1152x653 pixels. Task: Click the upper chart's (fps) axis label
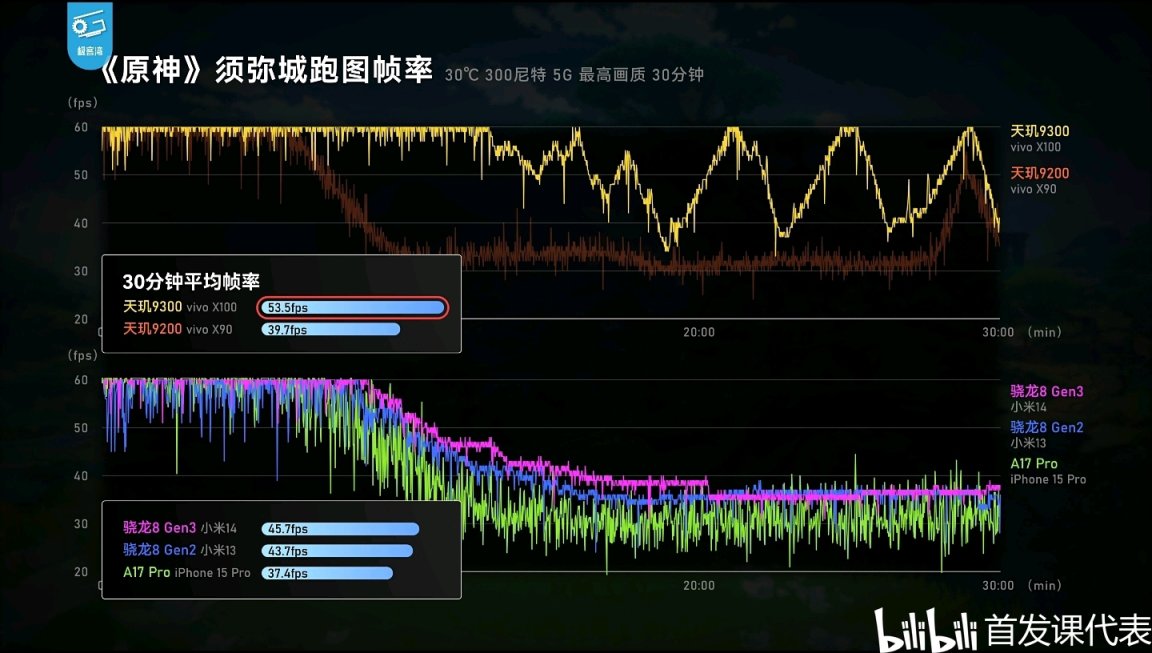coord(82,103)
